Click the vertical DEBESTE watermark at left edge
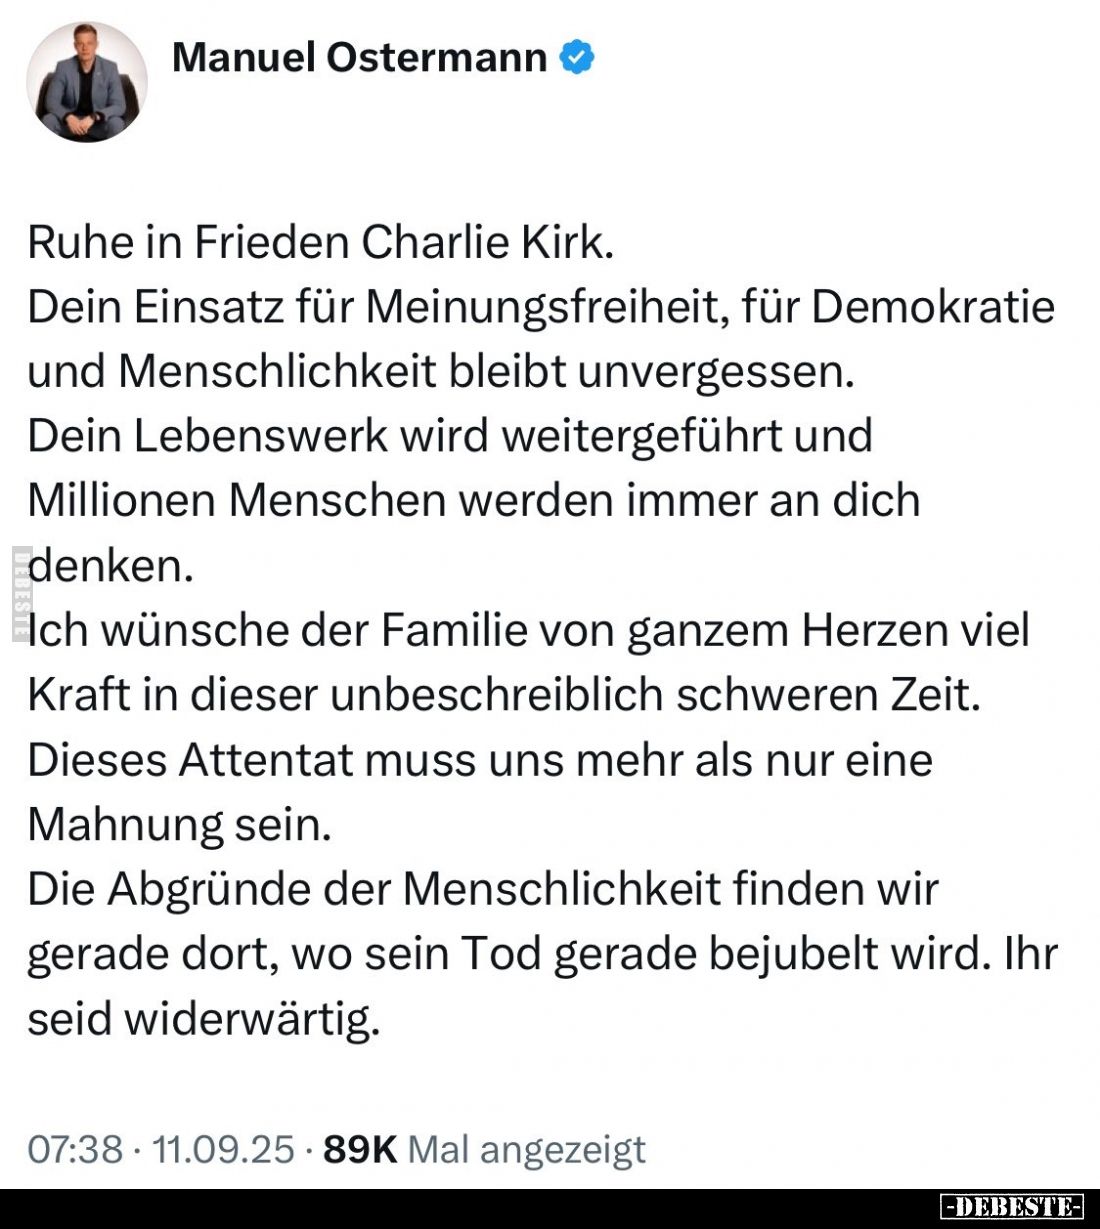1100x1229 pixels. [19, 595]
